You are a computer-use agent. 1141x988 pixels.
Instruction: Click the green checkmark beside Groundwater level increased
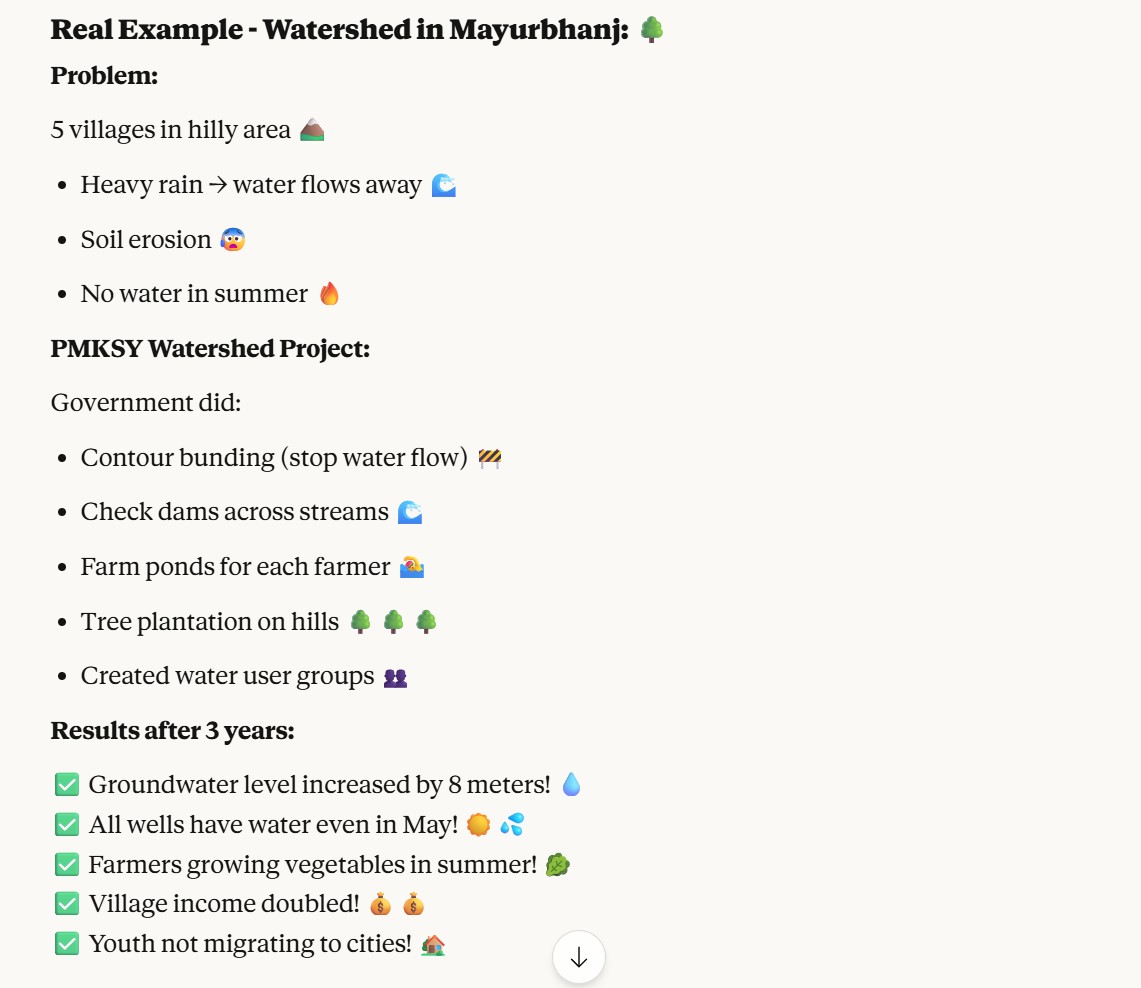67,785
